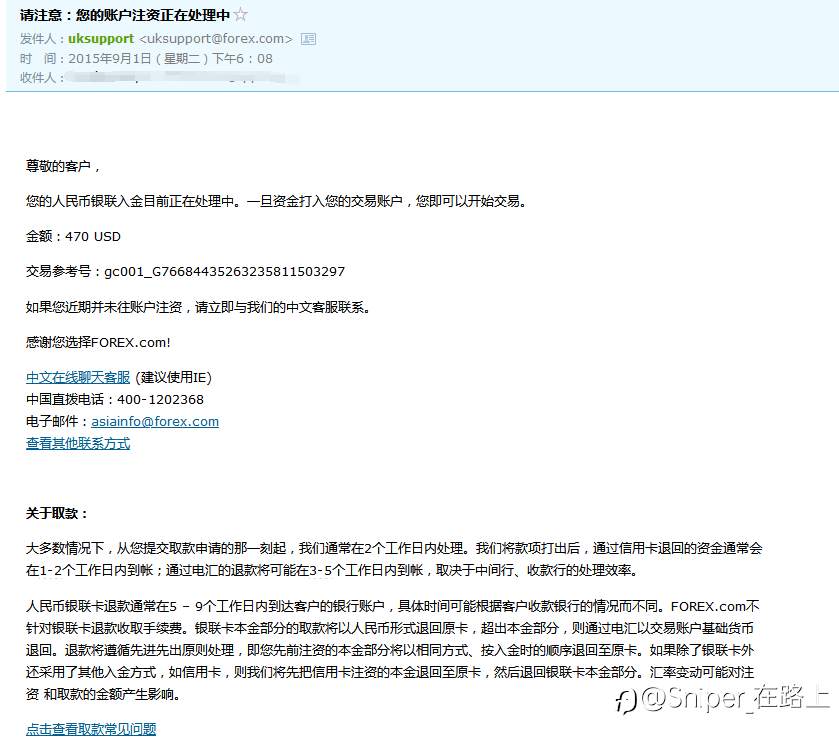Click the sentence starting 如果您近期并未往账户注资

(x=198, y=307)
